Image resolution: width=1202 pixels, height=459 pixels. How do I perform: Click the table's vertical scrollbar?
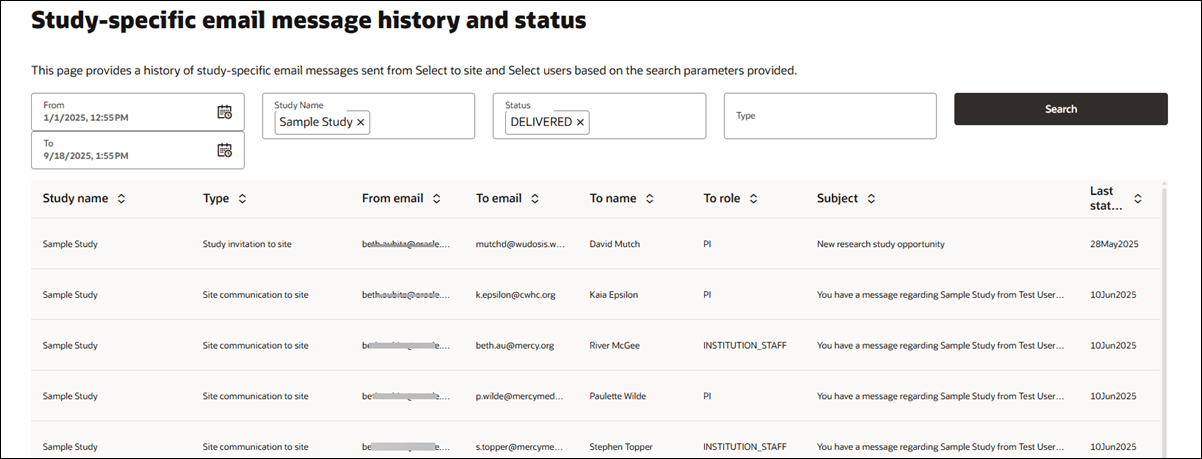1165,318
